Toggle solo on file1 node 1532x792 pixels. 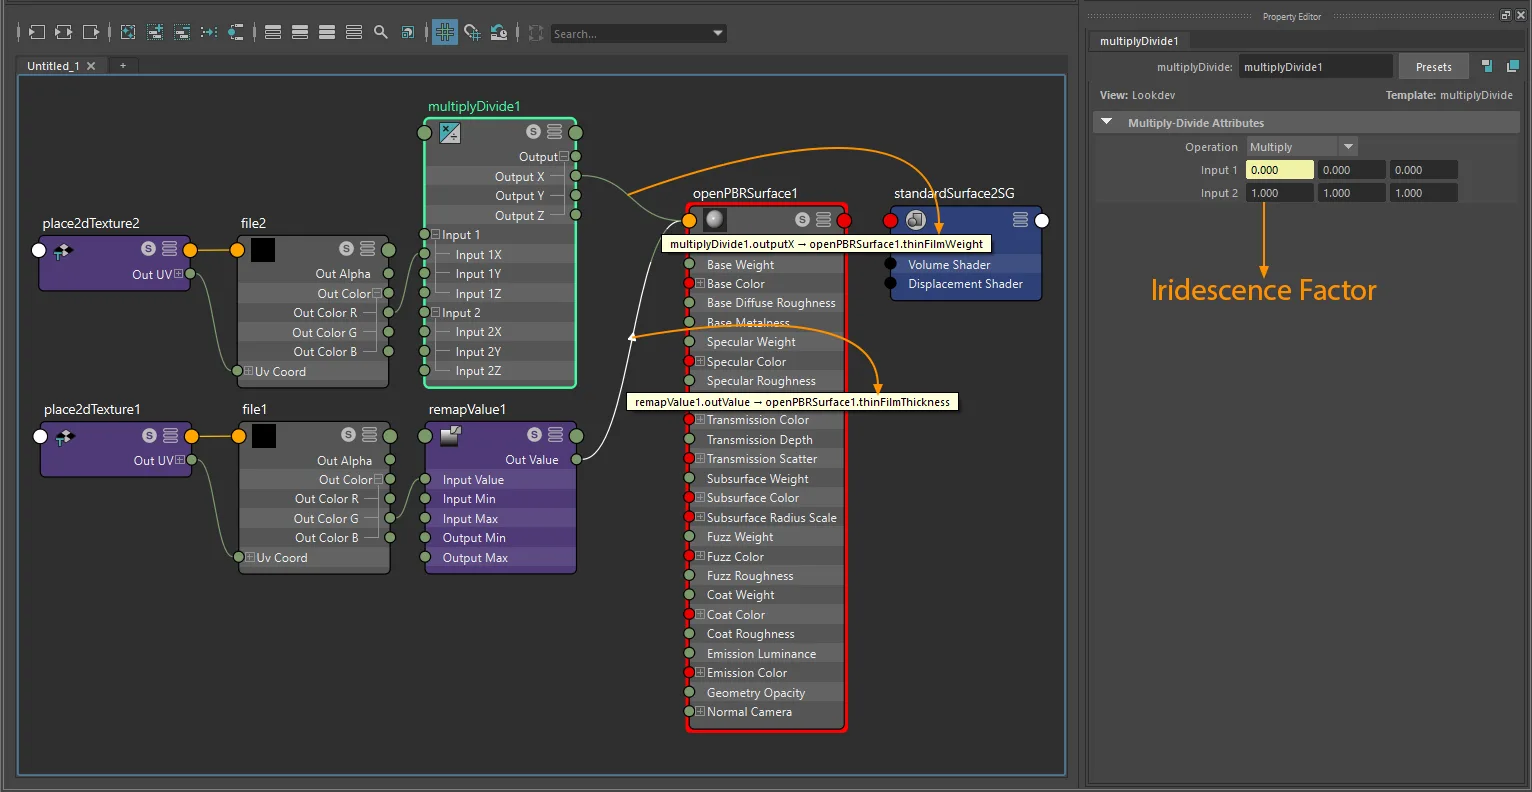(348, 435)
